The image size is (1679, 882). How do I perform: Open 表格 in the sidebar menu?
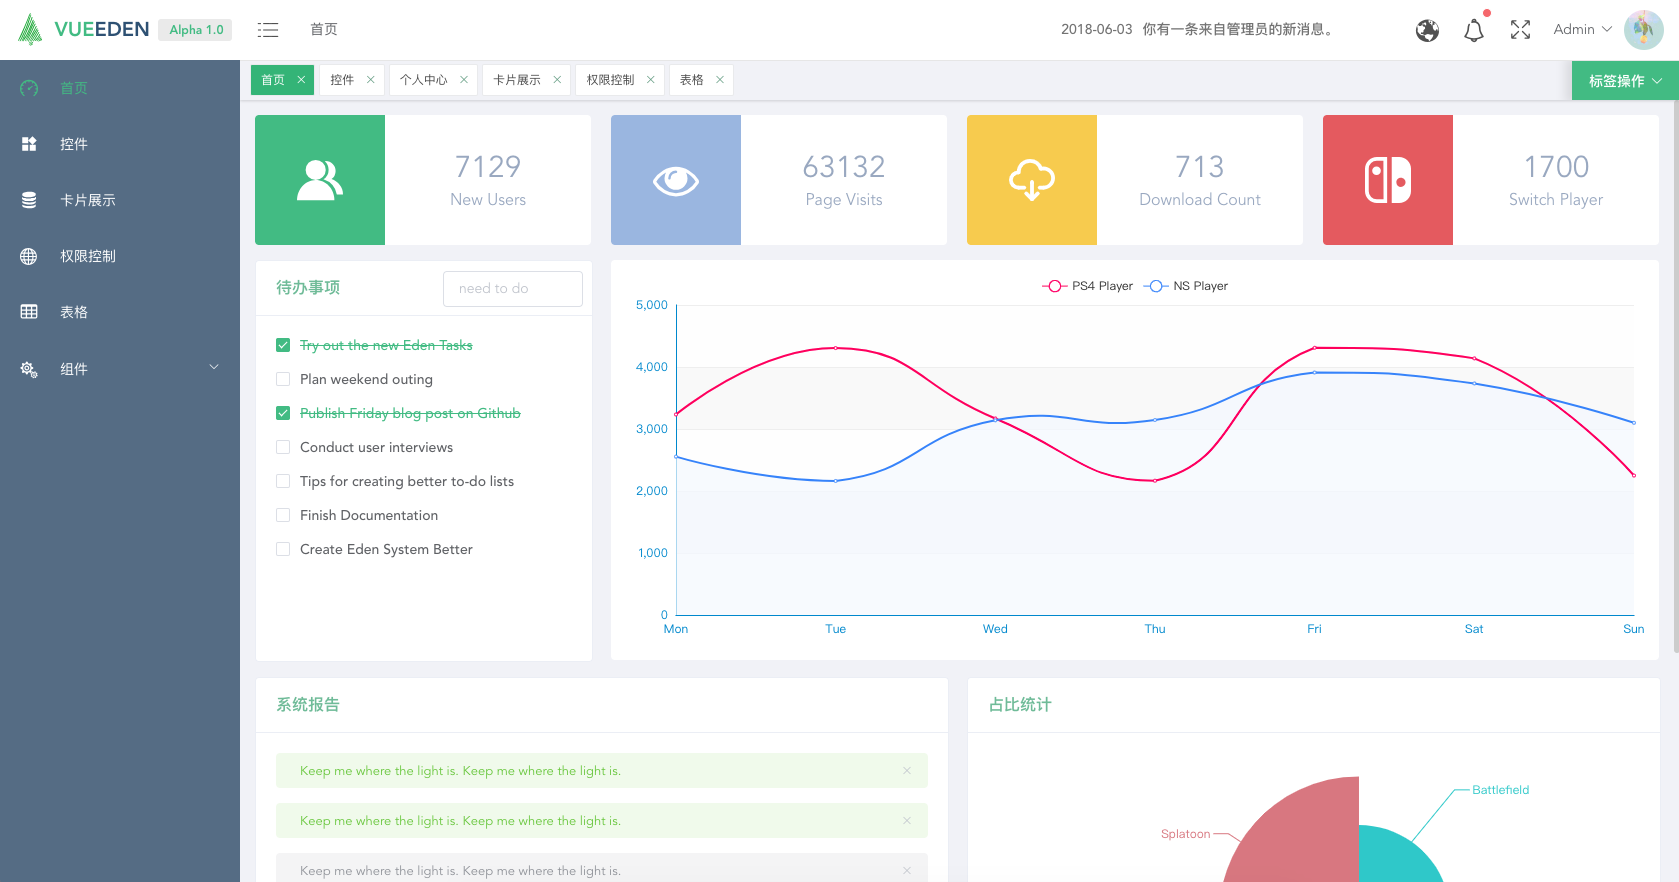pyautogui.click(x=120, y=312)
